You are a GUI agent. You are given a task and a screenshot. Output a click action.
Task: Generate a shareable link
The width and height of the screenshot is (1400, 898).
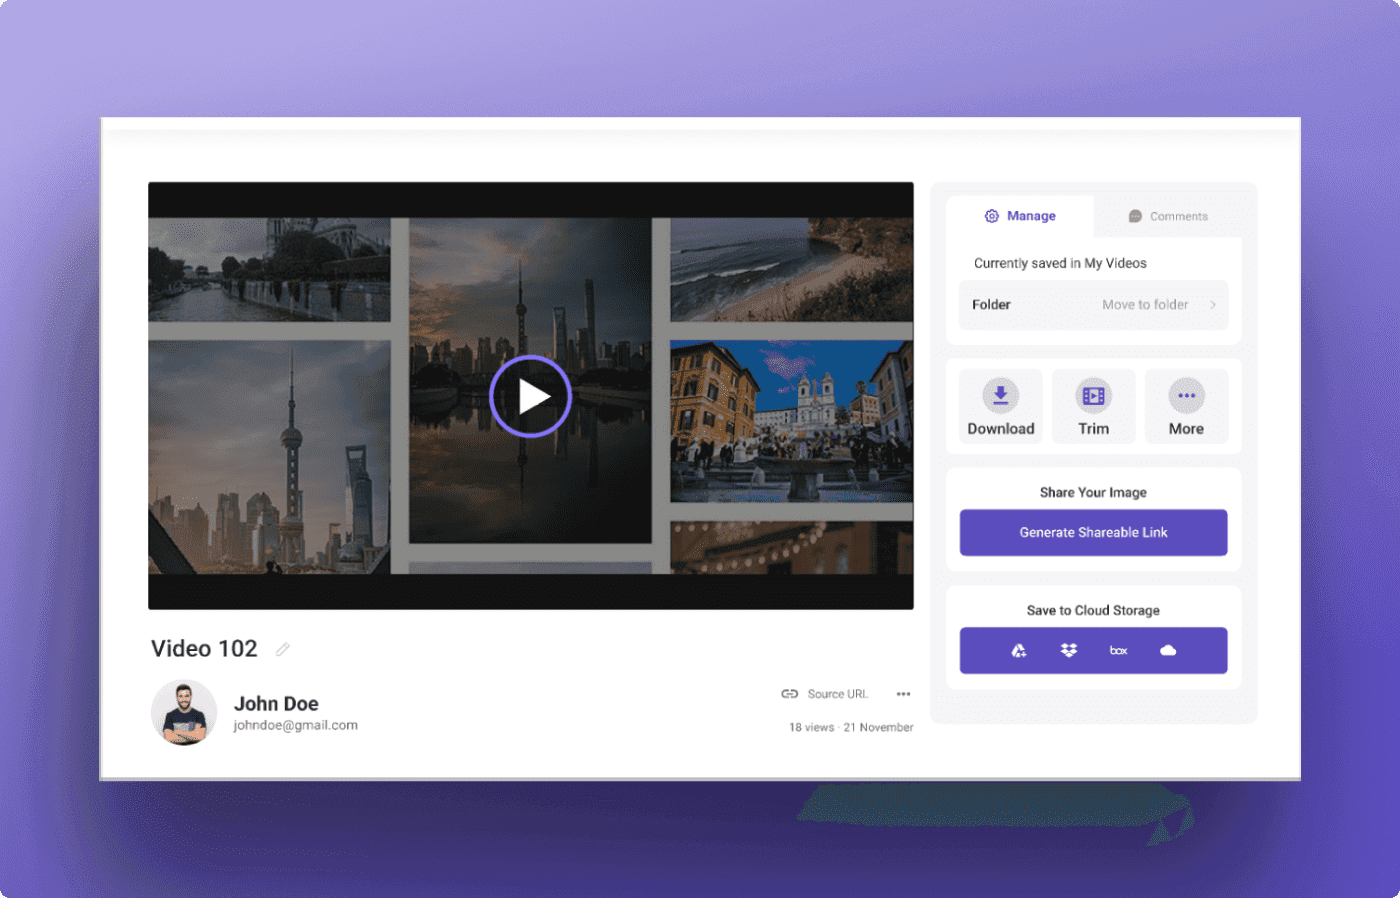(x=1093, y=532)
